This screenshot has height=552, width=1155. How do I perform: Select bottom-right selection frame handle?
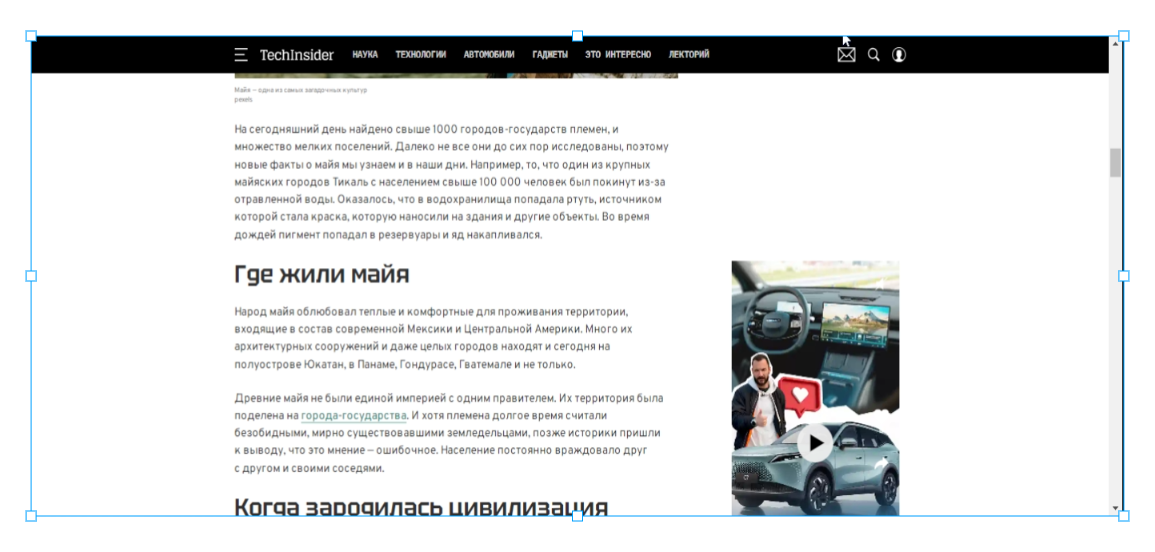coord(1123,516)
